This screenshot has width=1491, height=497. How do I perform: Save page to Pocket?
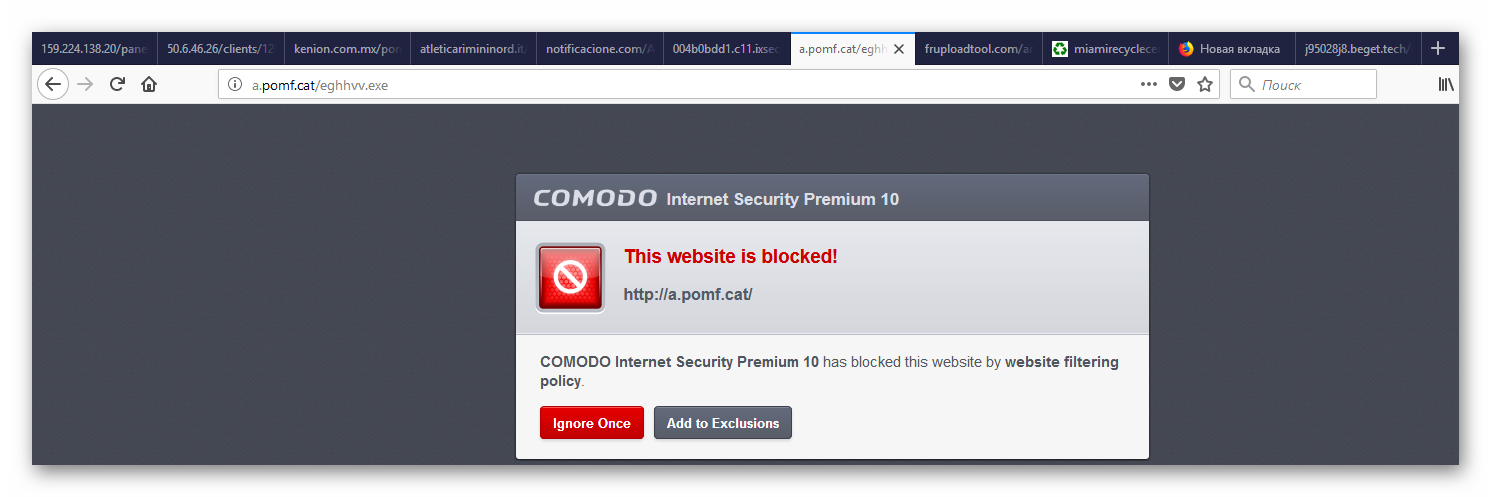coord(1177,85)
